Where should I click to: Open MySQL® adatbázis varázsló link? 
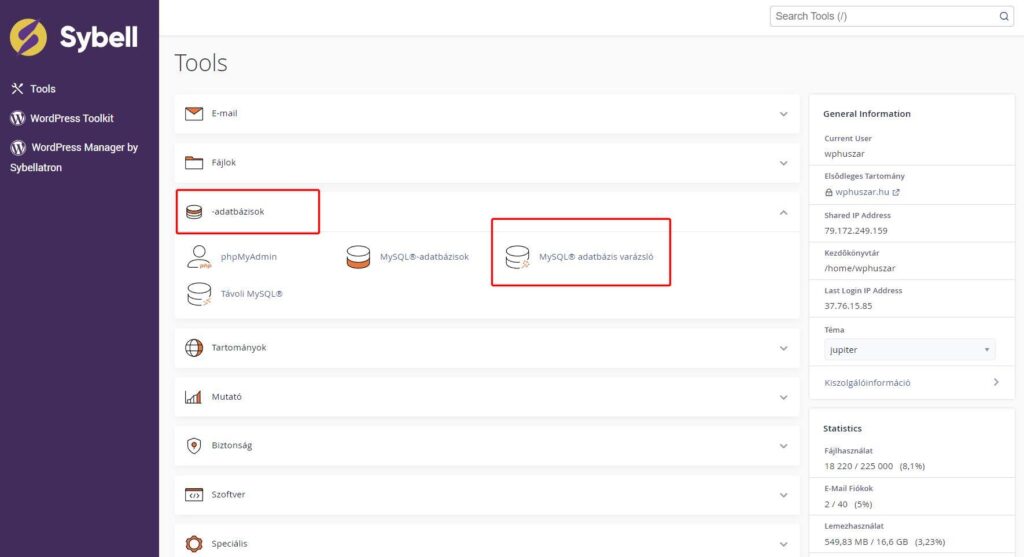[596, 257]
